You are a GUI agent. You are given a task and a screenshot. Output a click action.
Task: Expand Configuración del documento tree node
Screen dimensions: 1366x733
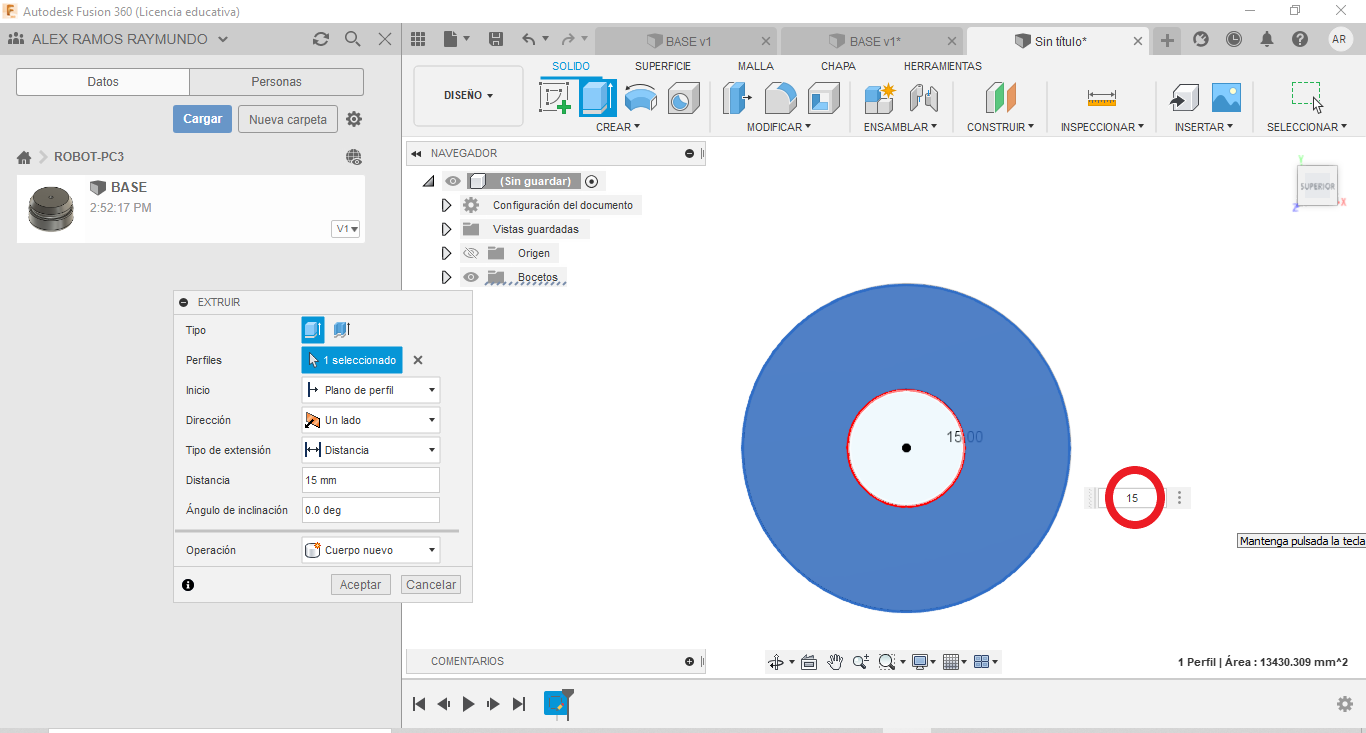(x=446, y=205)
